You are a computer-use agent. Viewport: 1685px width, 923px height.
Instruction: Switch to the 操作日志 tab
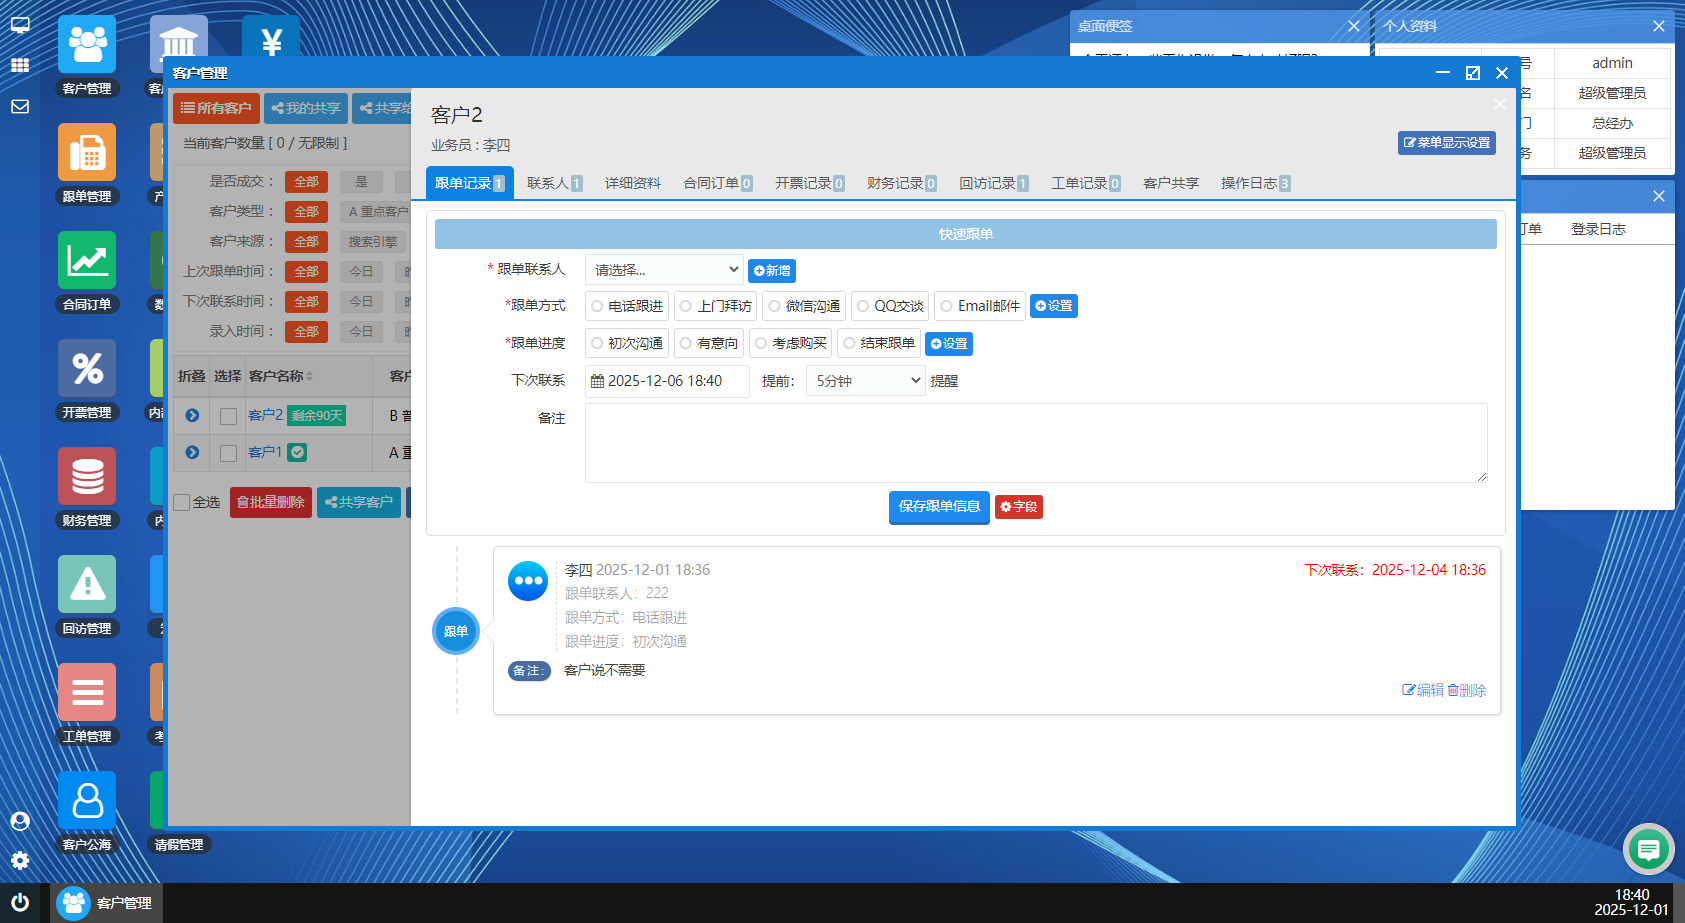click(x=1254, y=183)
